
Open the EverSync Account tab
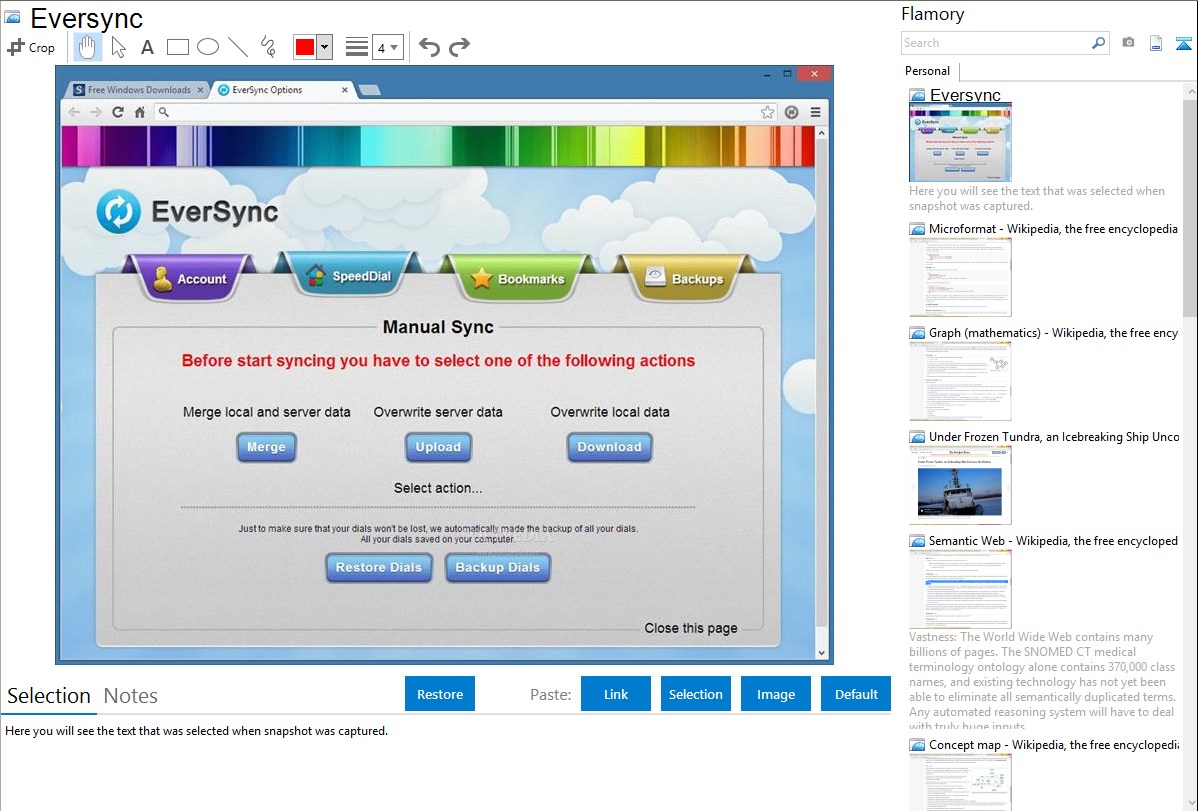189,278
